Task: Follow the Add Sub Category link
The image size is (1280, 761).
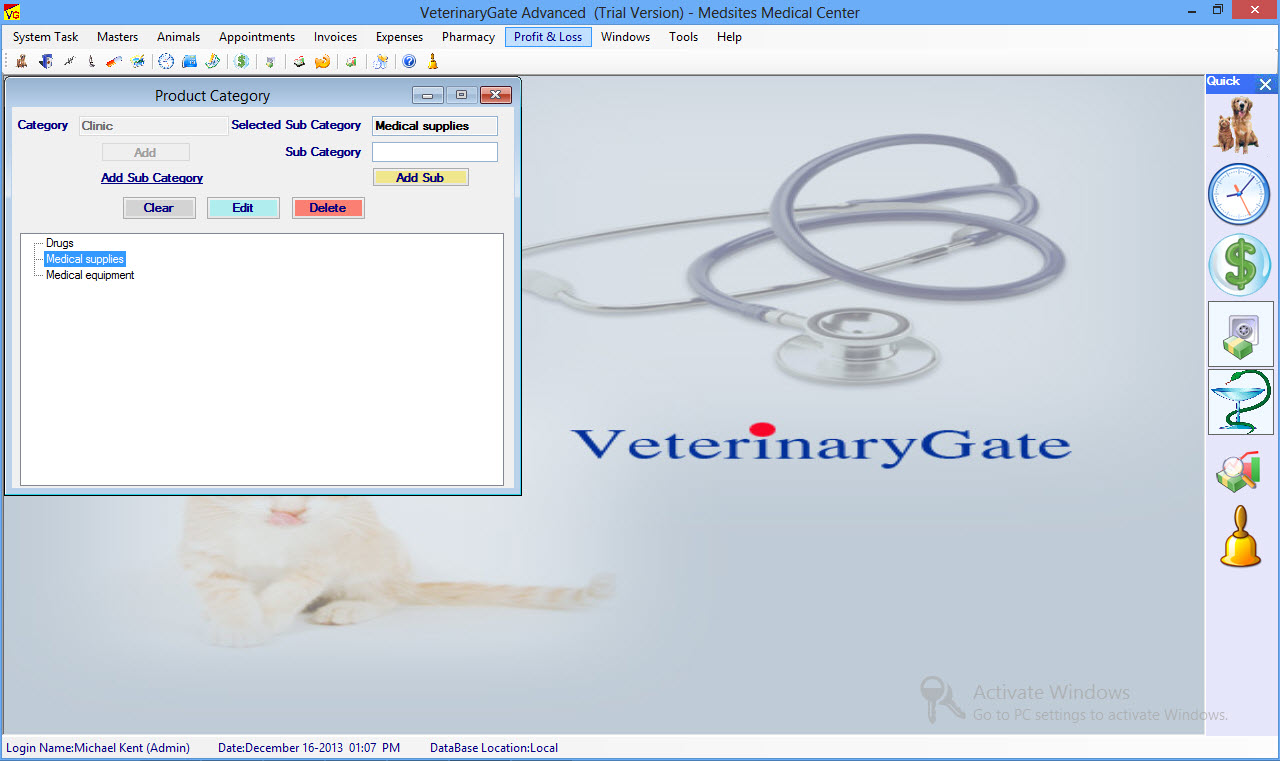Action: pyautogui.click(x=152, y=178)
